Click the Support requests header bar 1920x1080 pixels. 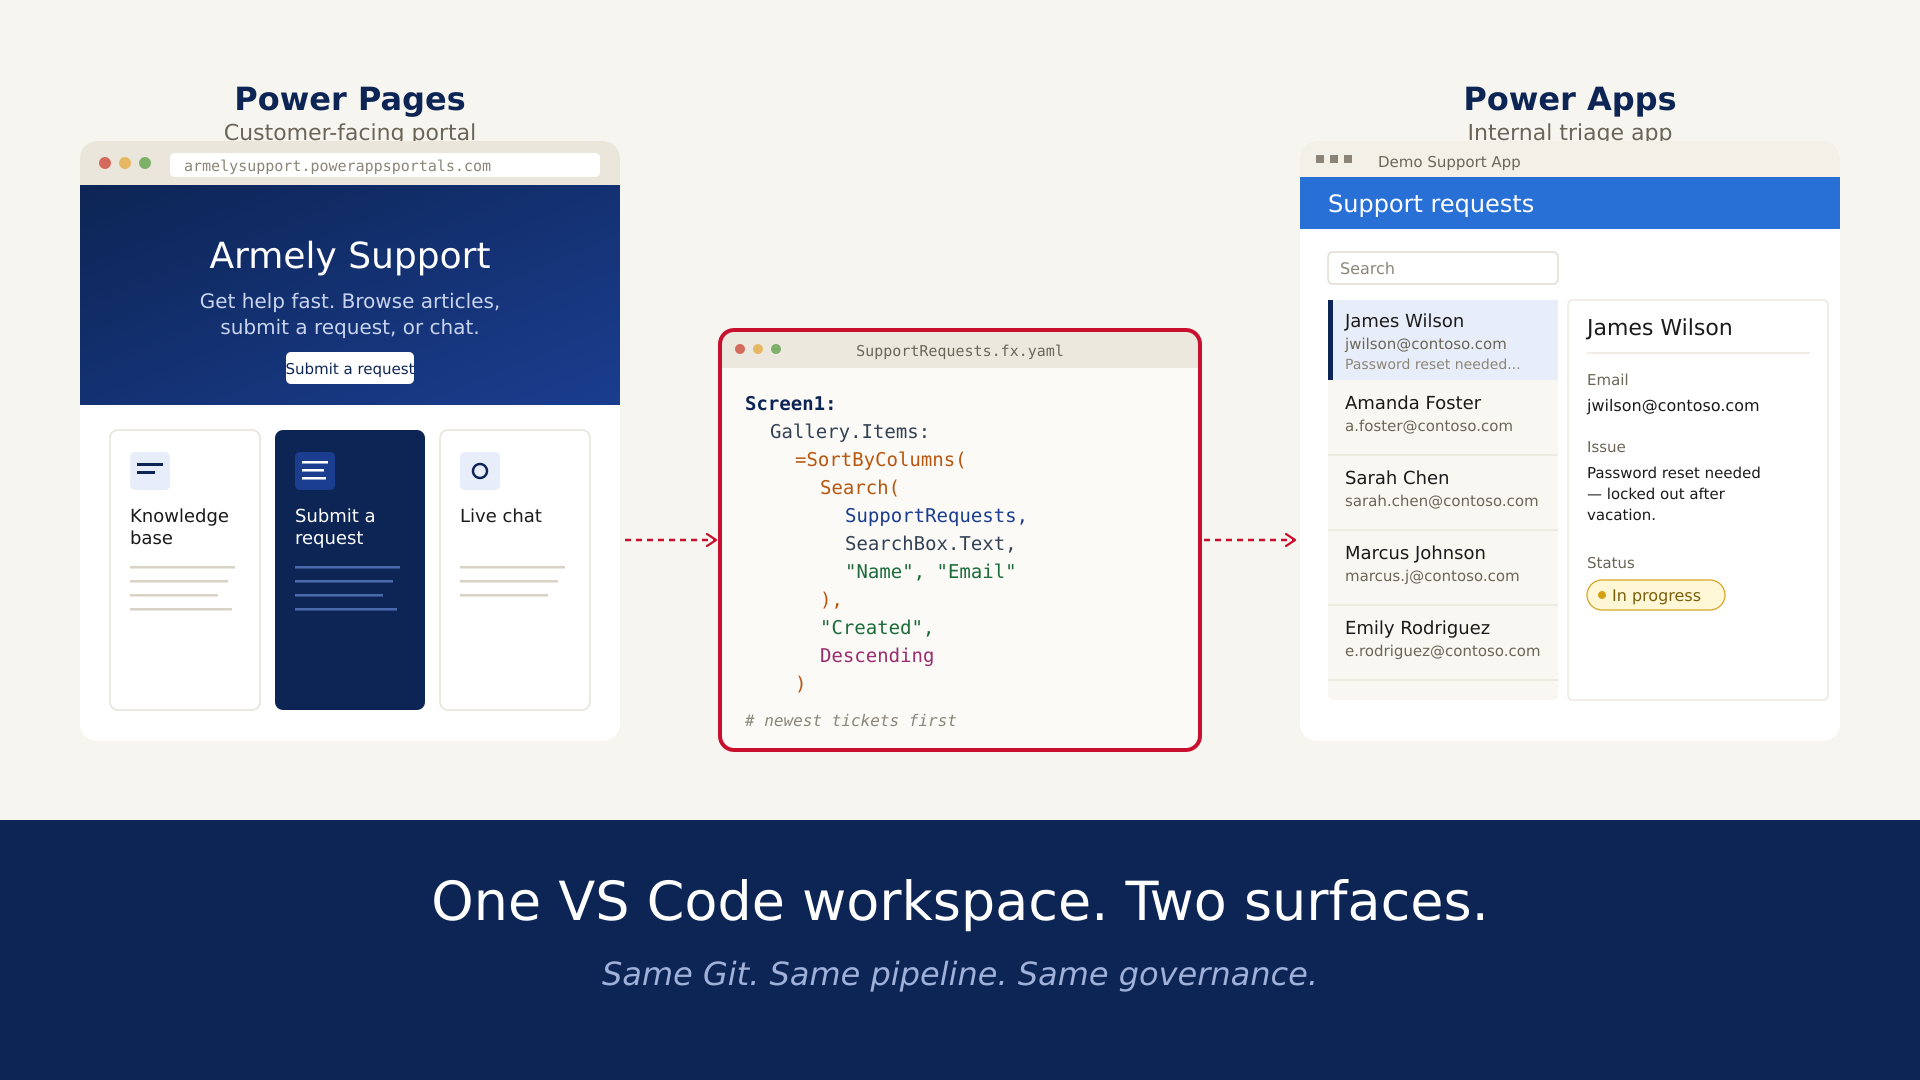1570,203
